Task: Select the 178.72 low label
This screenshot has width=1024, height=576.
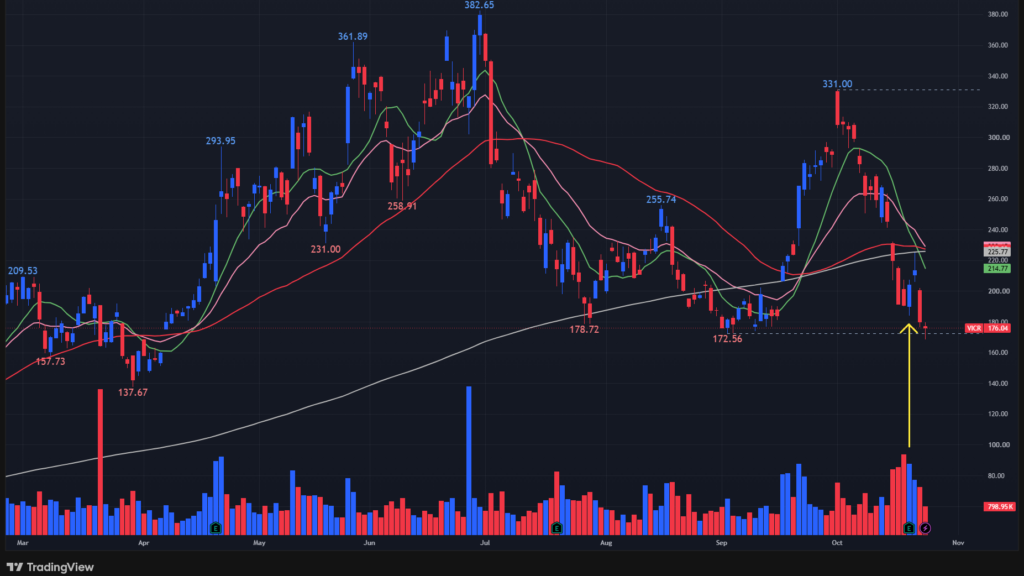Action: pyautogui.click(x=584, y=329)
